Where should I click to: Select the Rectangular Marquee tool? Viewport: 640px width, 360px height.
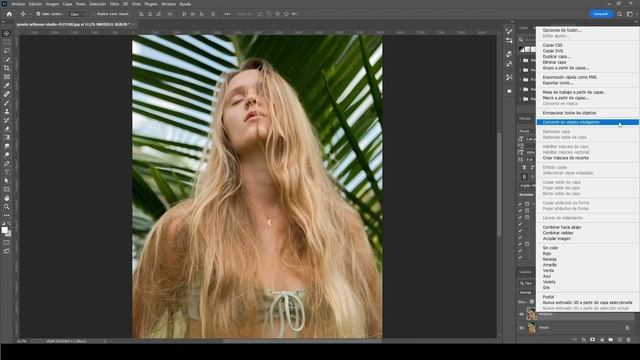7,42
